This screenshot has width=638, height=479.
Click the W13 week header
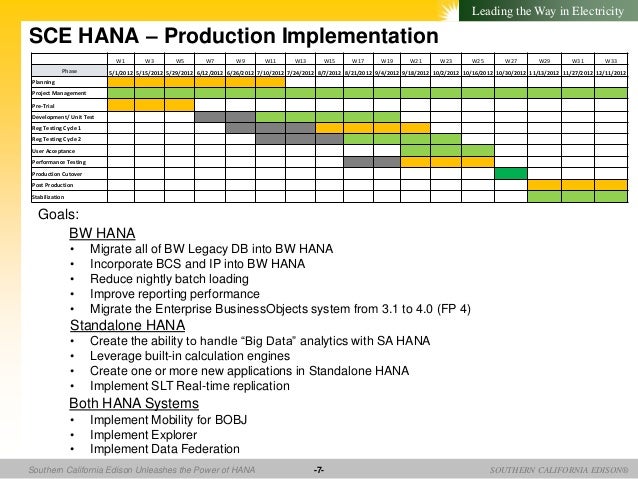(x=300, y=61)
